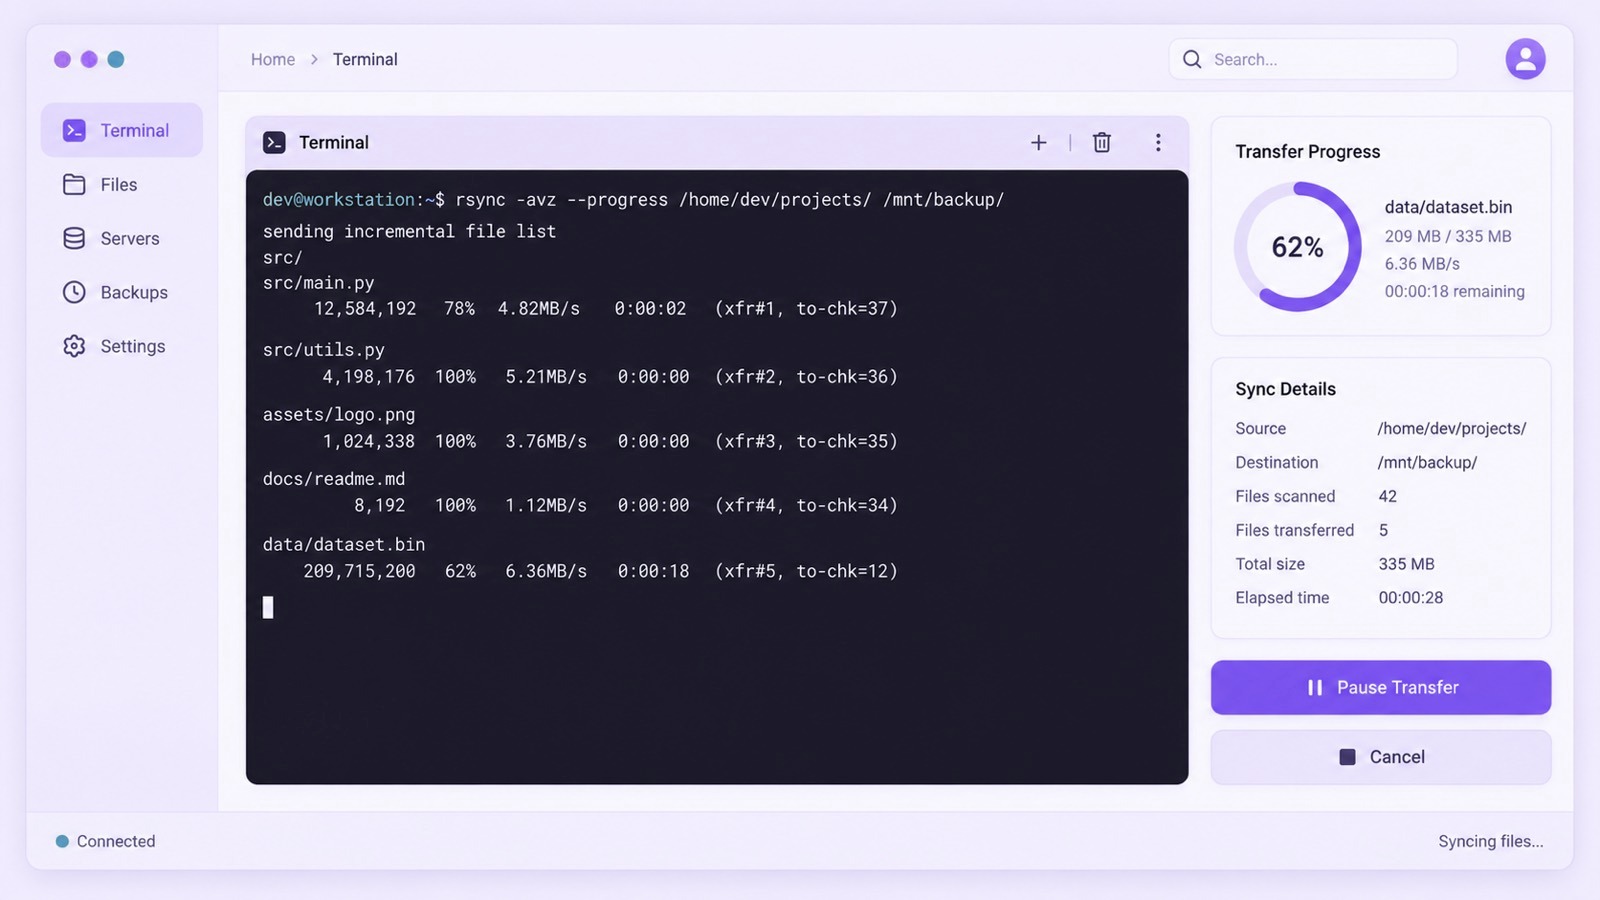The width and height of the screenshot is (1600, 900).
Task: Click the breadcrumb chevron separator
Action: point(314,59)
